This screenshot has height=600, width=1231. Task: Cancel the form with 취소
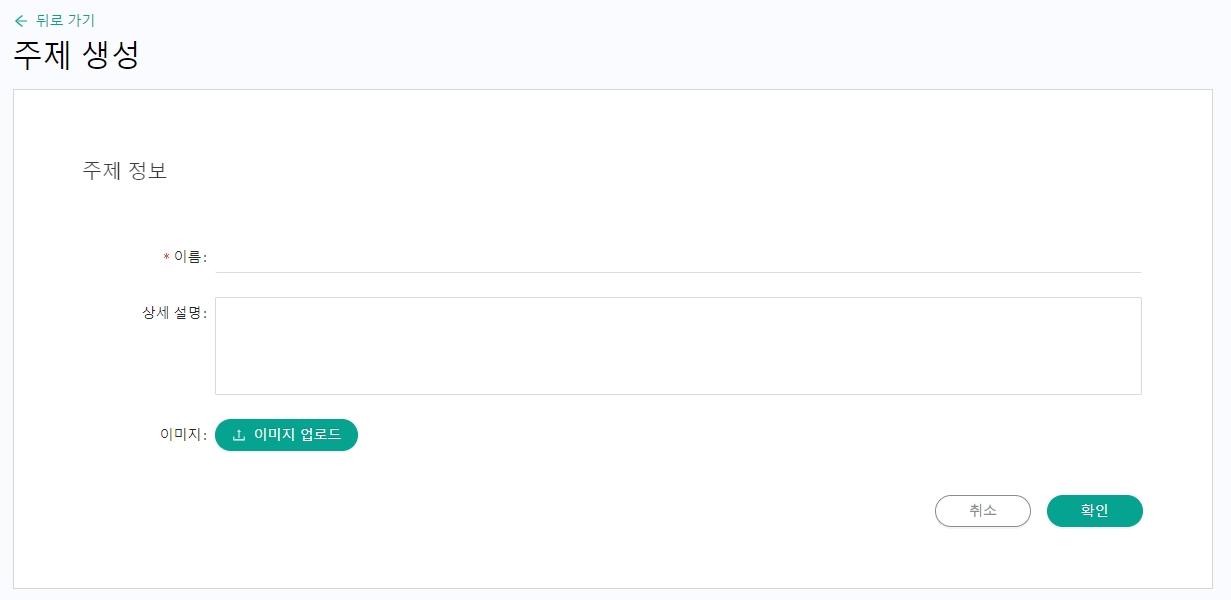tap(982, 511)
